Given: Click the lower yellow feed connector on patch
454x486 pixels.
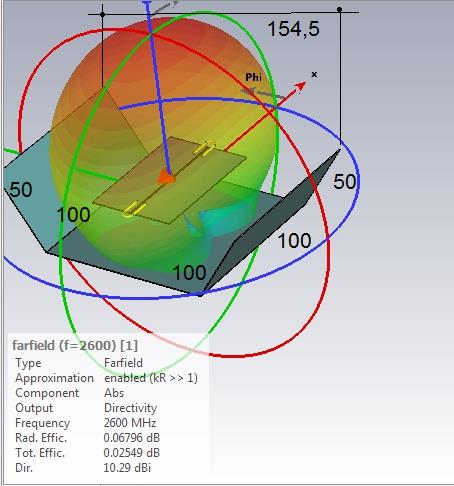Looking at the screenshot, I should point(134,210).
